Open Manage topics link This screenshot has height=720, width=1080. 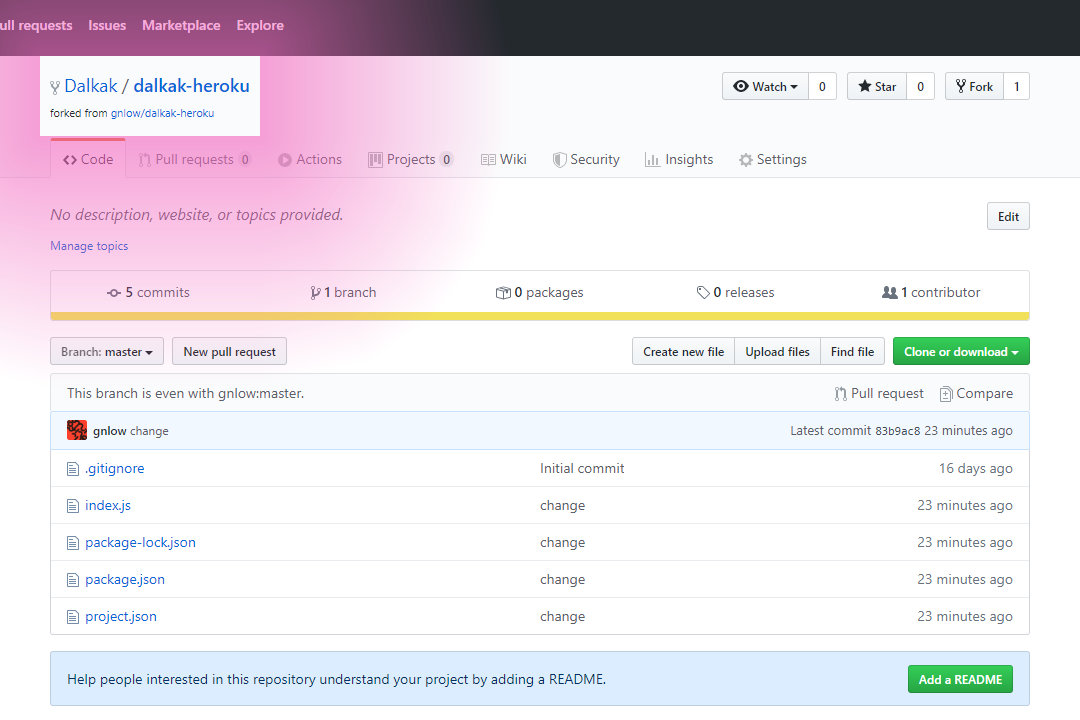click(89, 246)
